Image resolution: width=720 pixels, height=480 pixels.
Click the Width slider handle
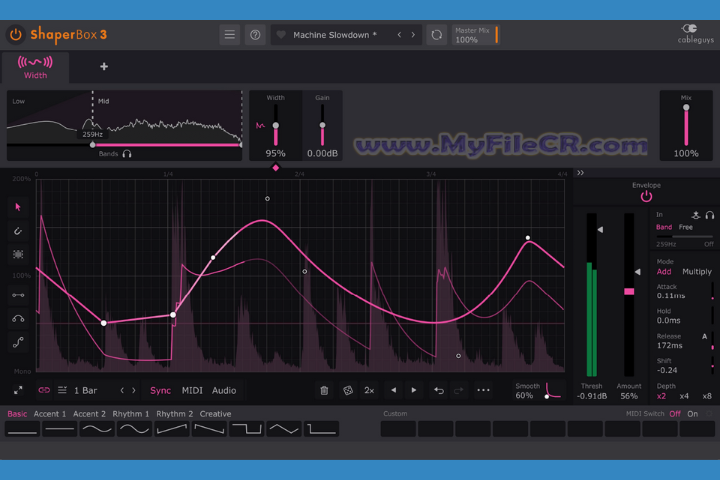click(276, 125)
